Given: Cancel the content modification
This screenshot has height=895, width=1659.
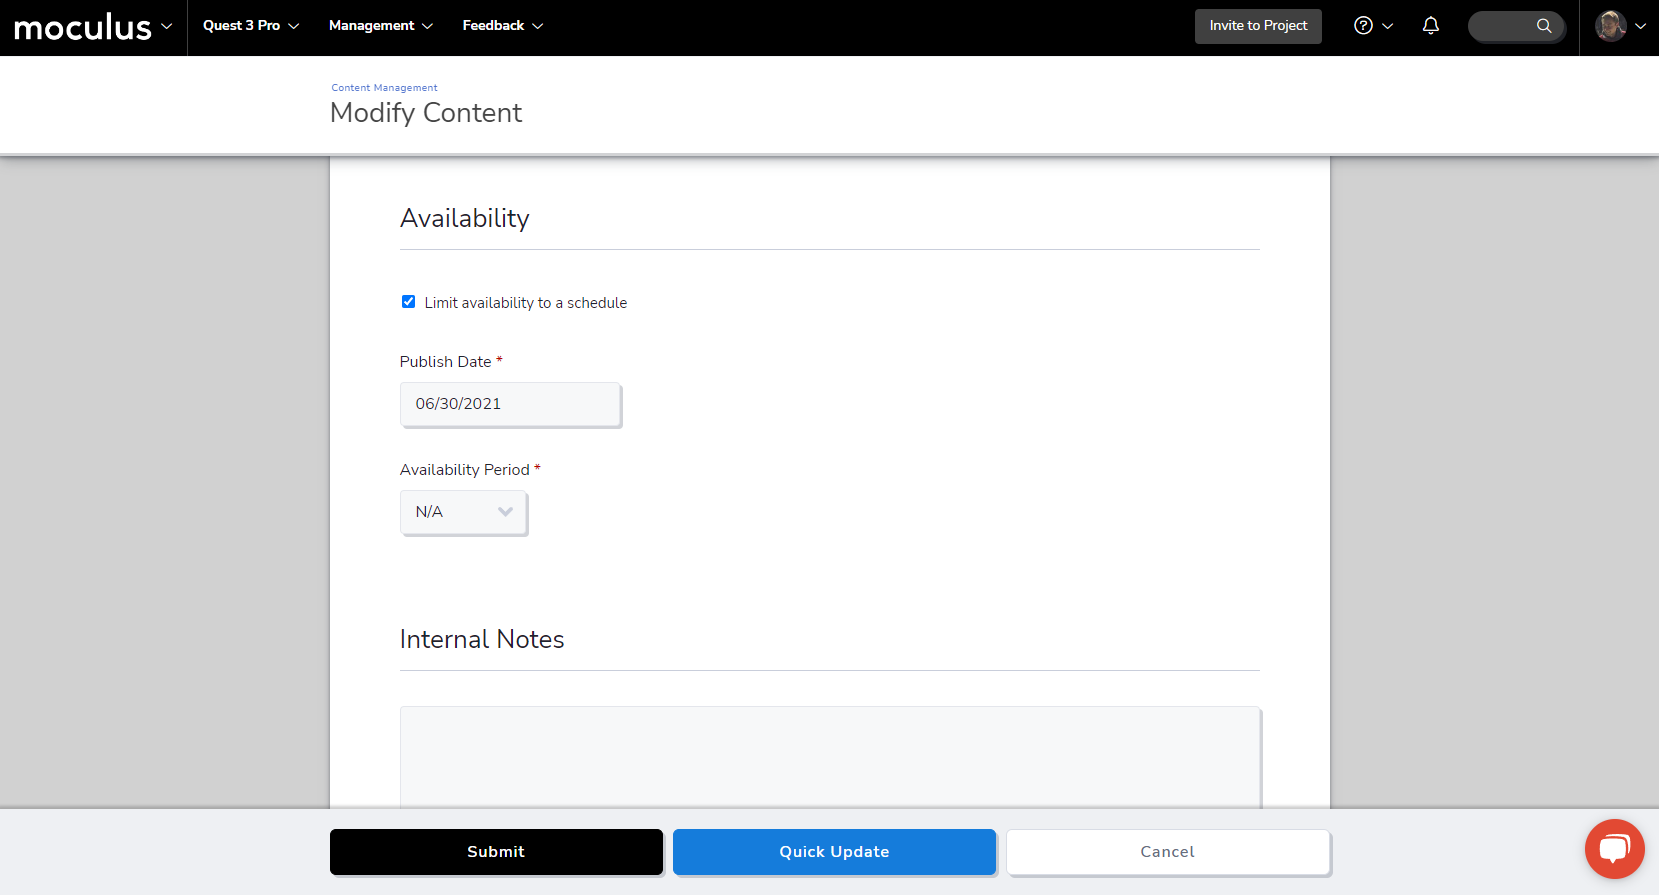Looking at the screenshot, I should (1167, 852).
